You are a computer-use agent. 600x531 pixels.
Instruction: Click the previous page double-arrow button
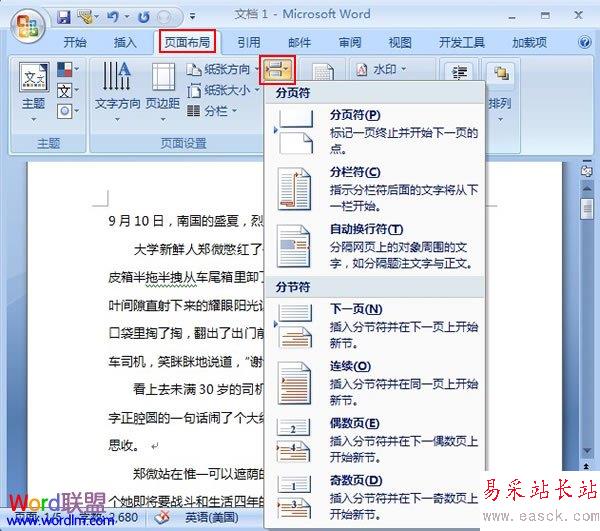click(587, 466)
